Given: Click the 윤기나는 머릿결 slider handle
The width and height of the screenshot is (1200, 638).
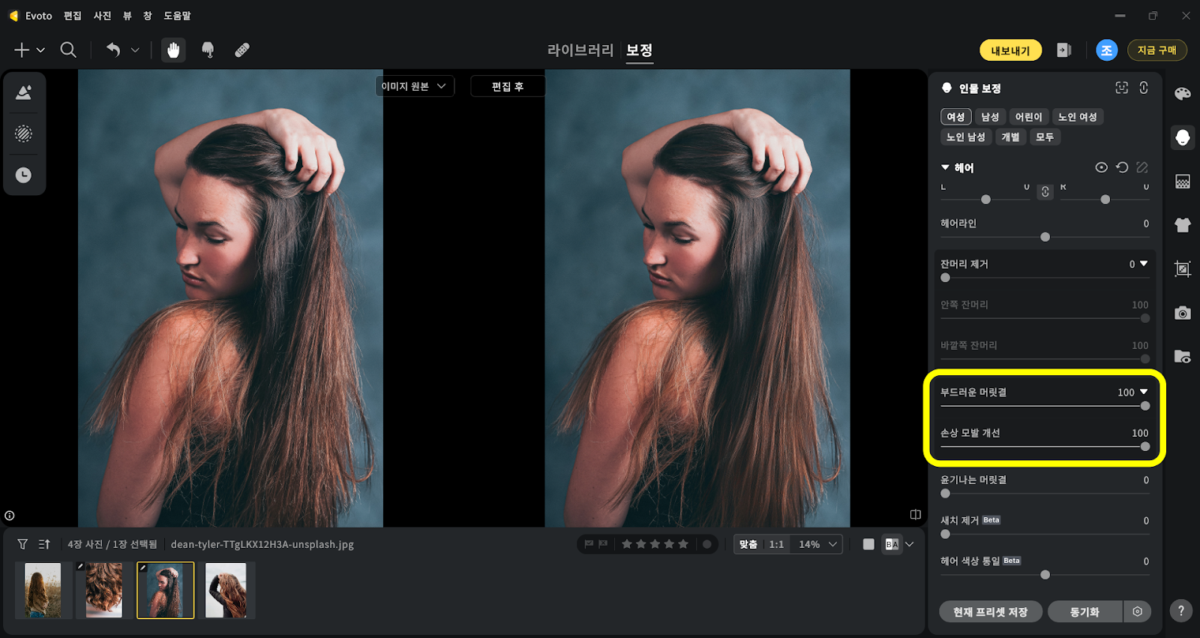Looking at the screenshot, I should pyautogui.click(x=946, y=493).
